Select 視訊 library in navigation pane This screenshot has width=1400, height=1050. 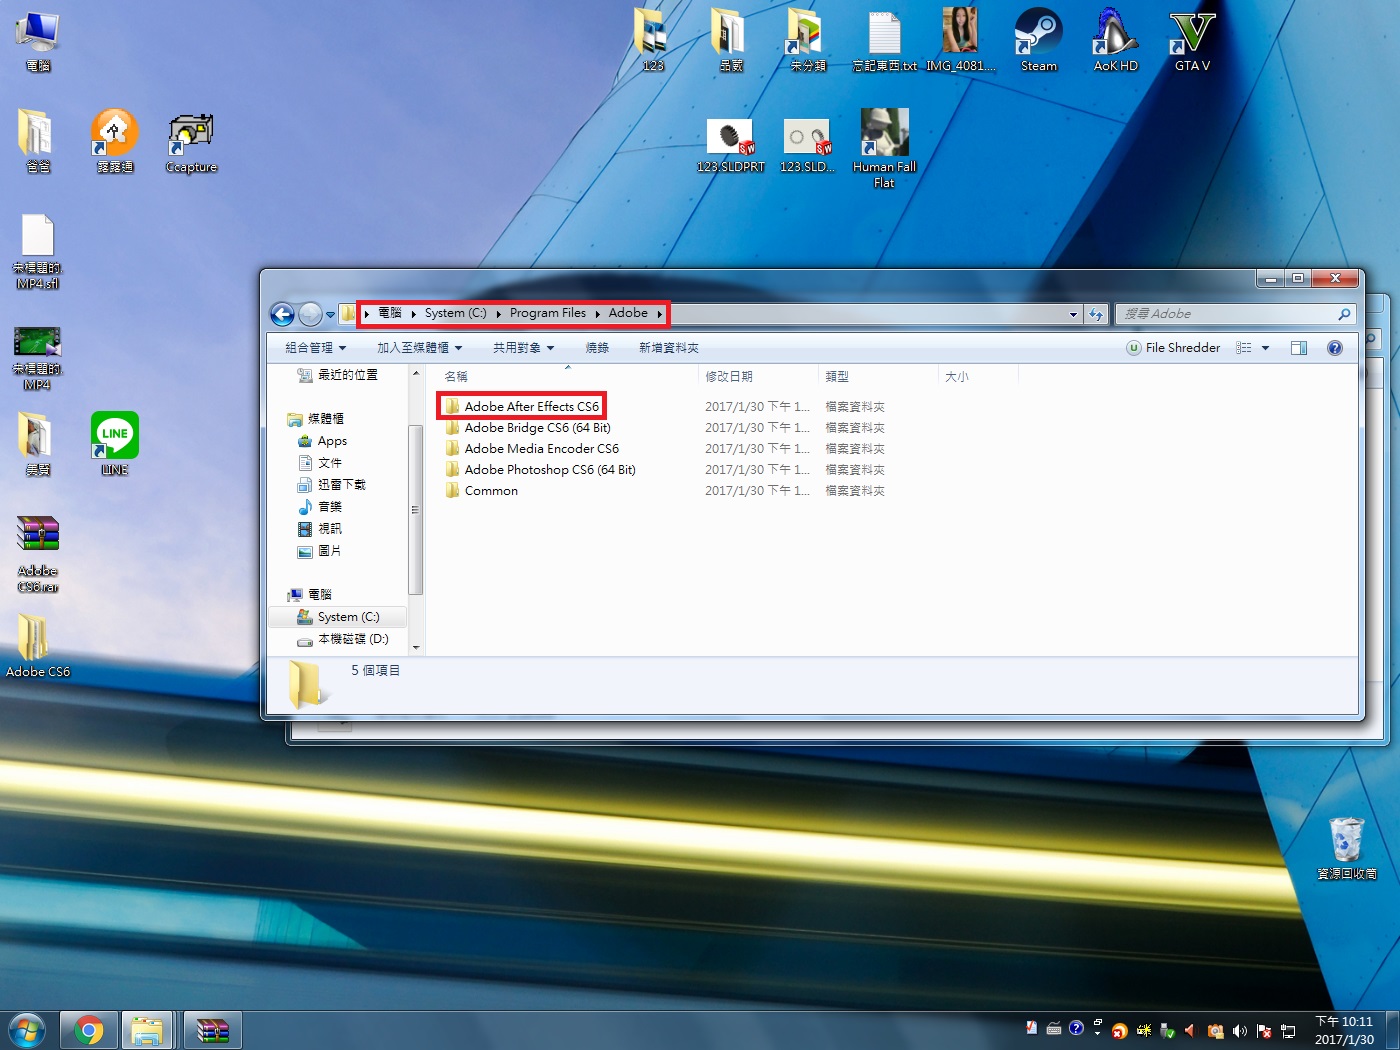320,529
